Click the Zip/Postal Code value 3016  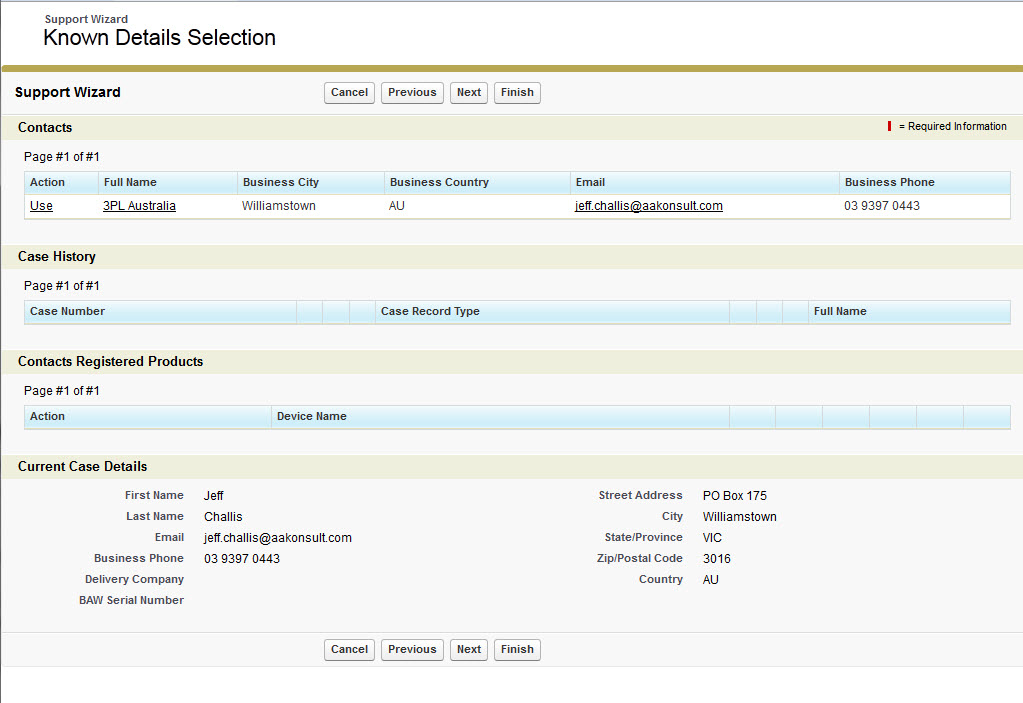[x=716, y=559]
